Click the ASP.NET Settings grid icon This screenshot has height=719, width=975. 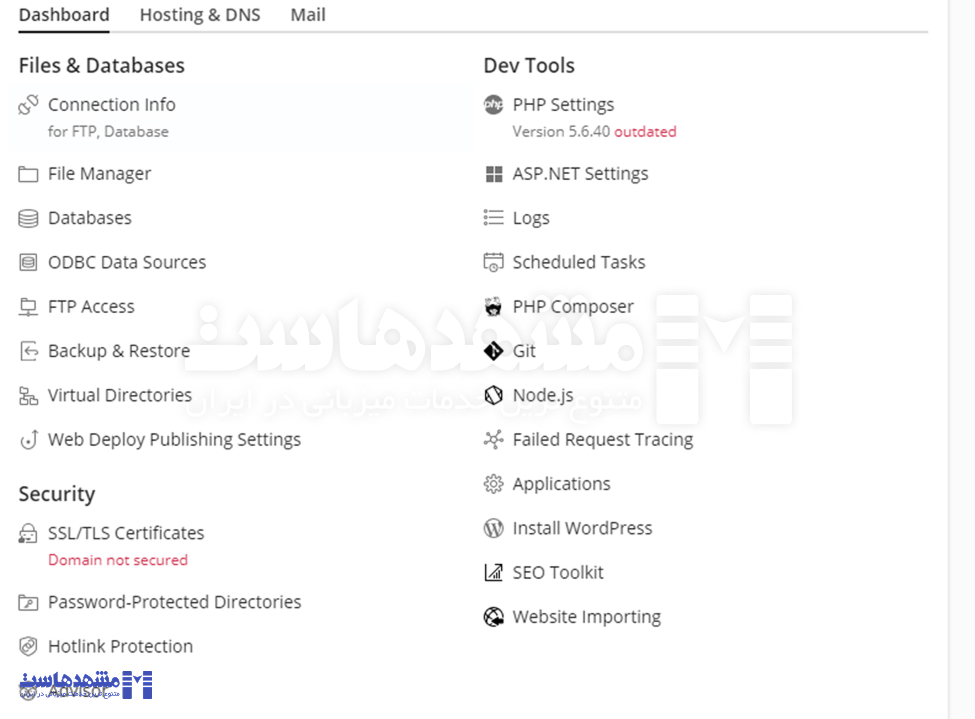493,174
